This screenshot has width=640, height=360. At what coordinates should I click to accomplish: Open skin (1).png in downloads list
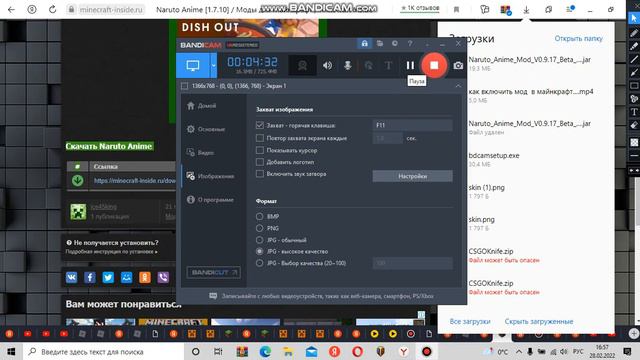487,187
